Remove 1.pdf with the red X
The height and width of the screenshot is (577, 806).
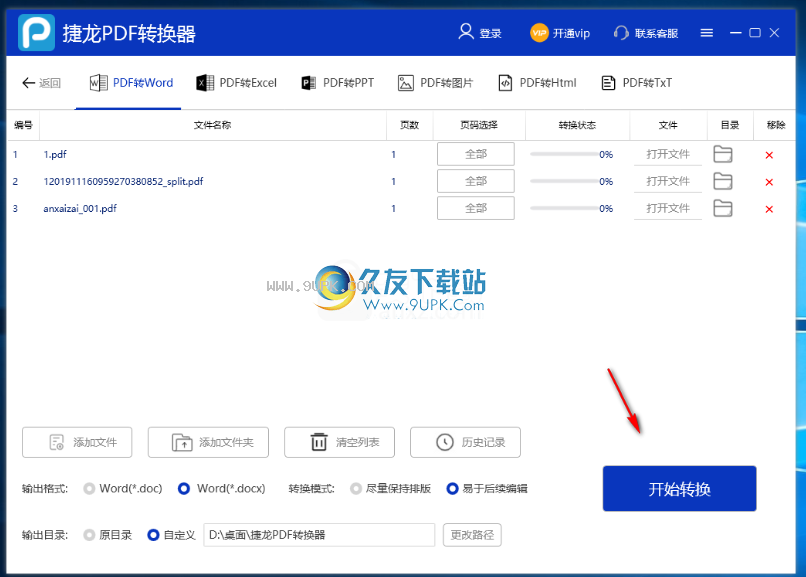tap(769, 155)
